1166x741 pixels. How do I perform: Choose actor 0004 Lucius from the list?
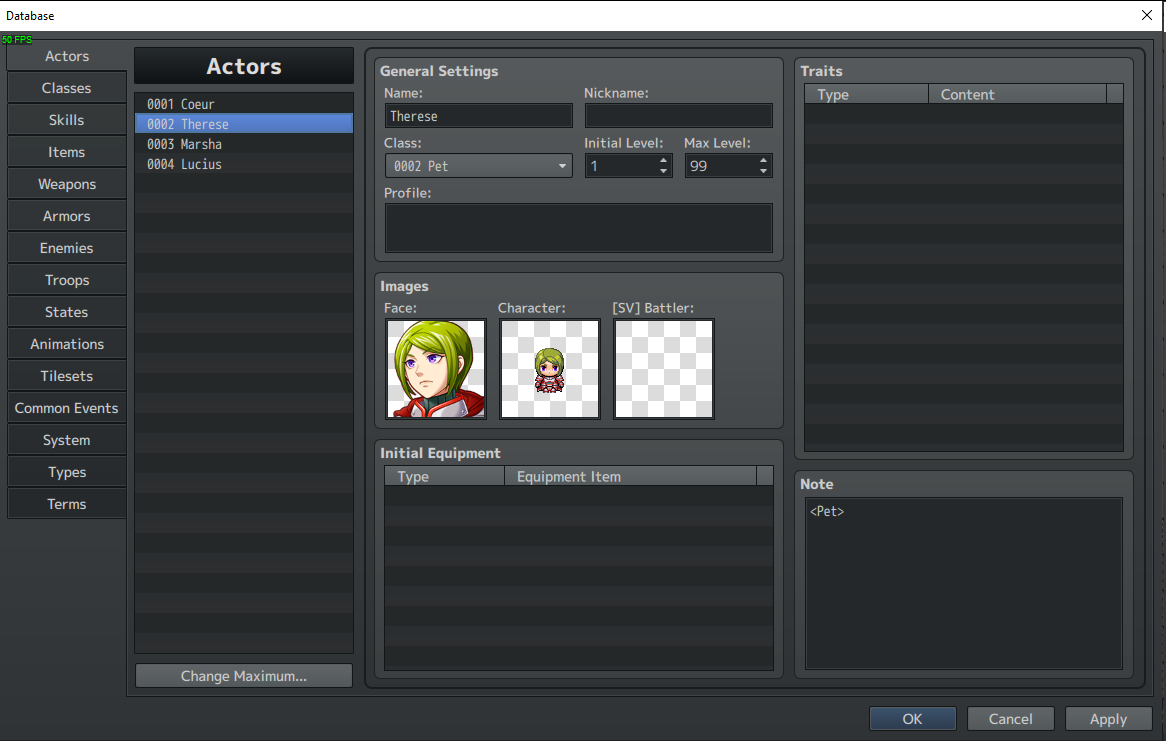(x=244, y=164)
